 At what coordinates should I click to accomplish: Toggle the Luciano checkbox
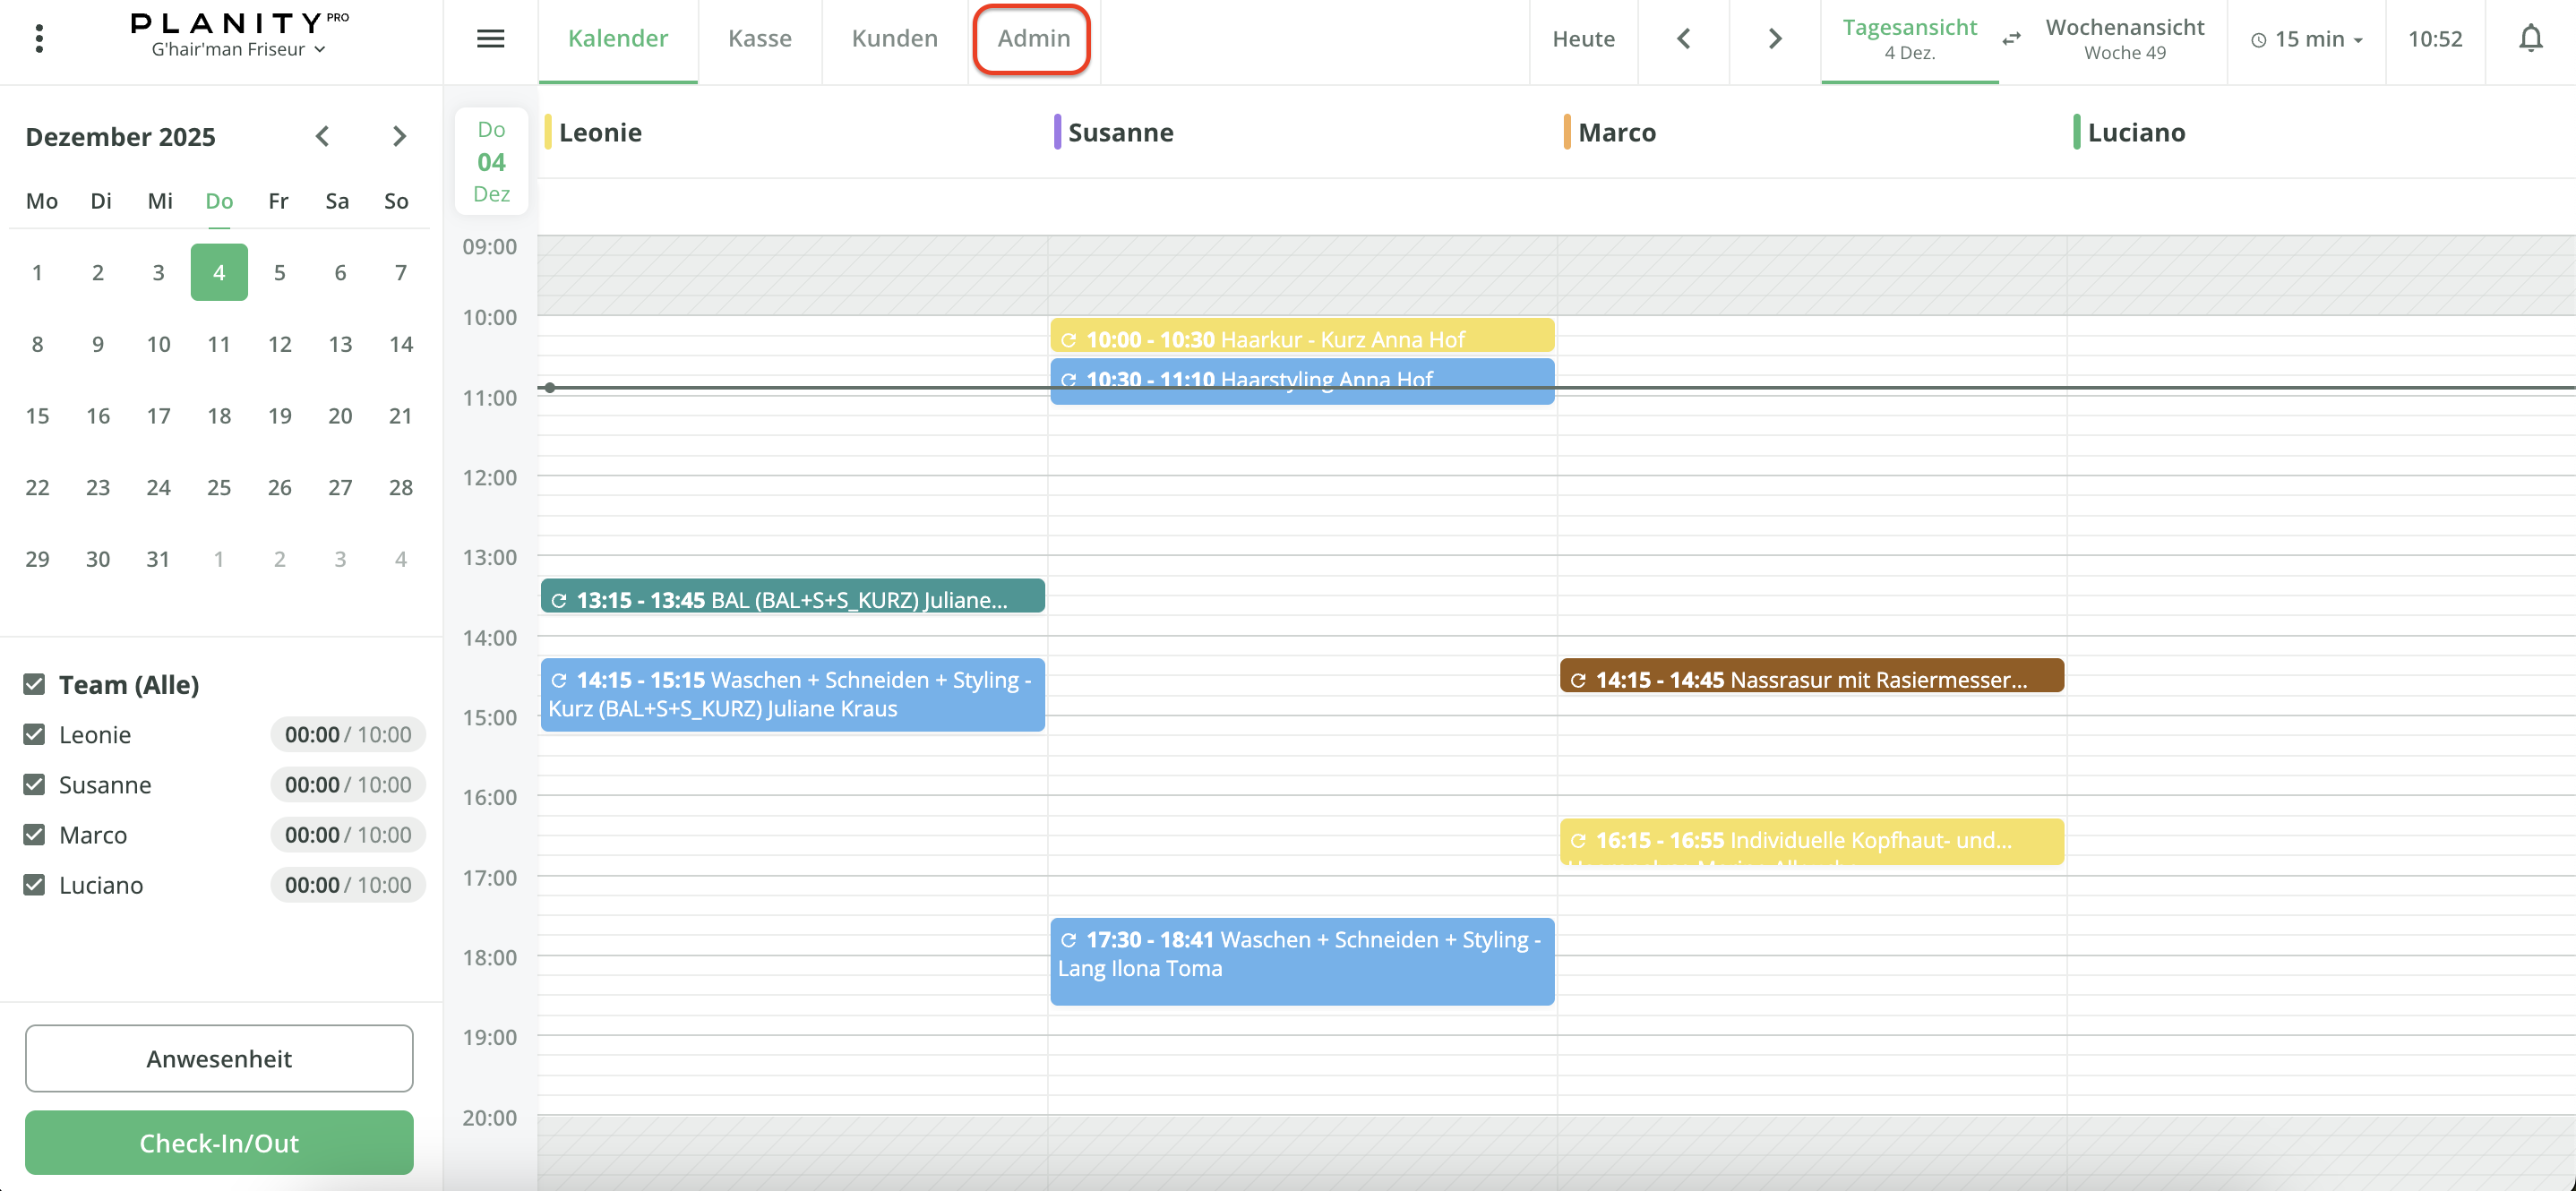click(x=34, y=884)
